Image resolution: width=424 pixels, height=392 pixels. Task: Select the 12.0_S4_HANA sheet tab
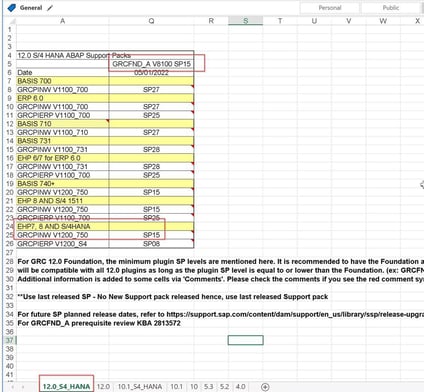click(x=66, y=387)
